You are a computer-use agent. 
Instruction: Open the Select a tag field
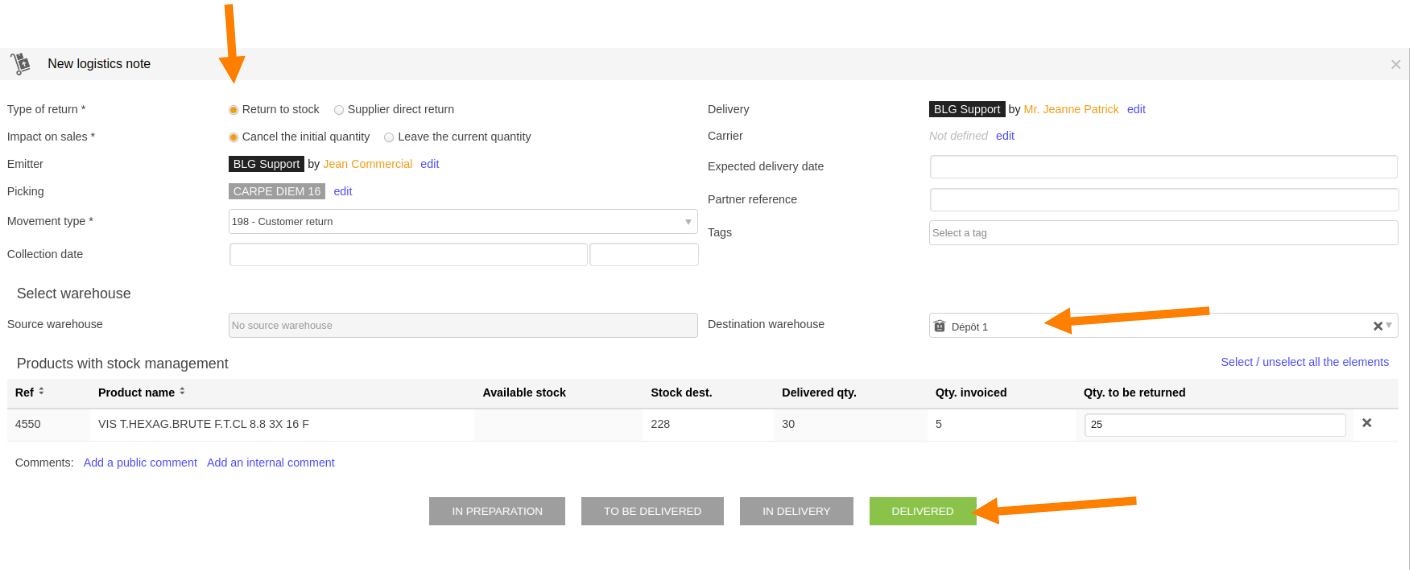click(1163, 232)
